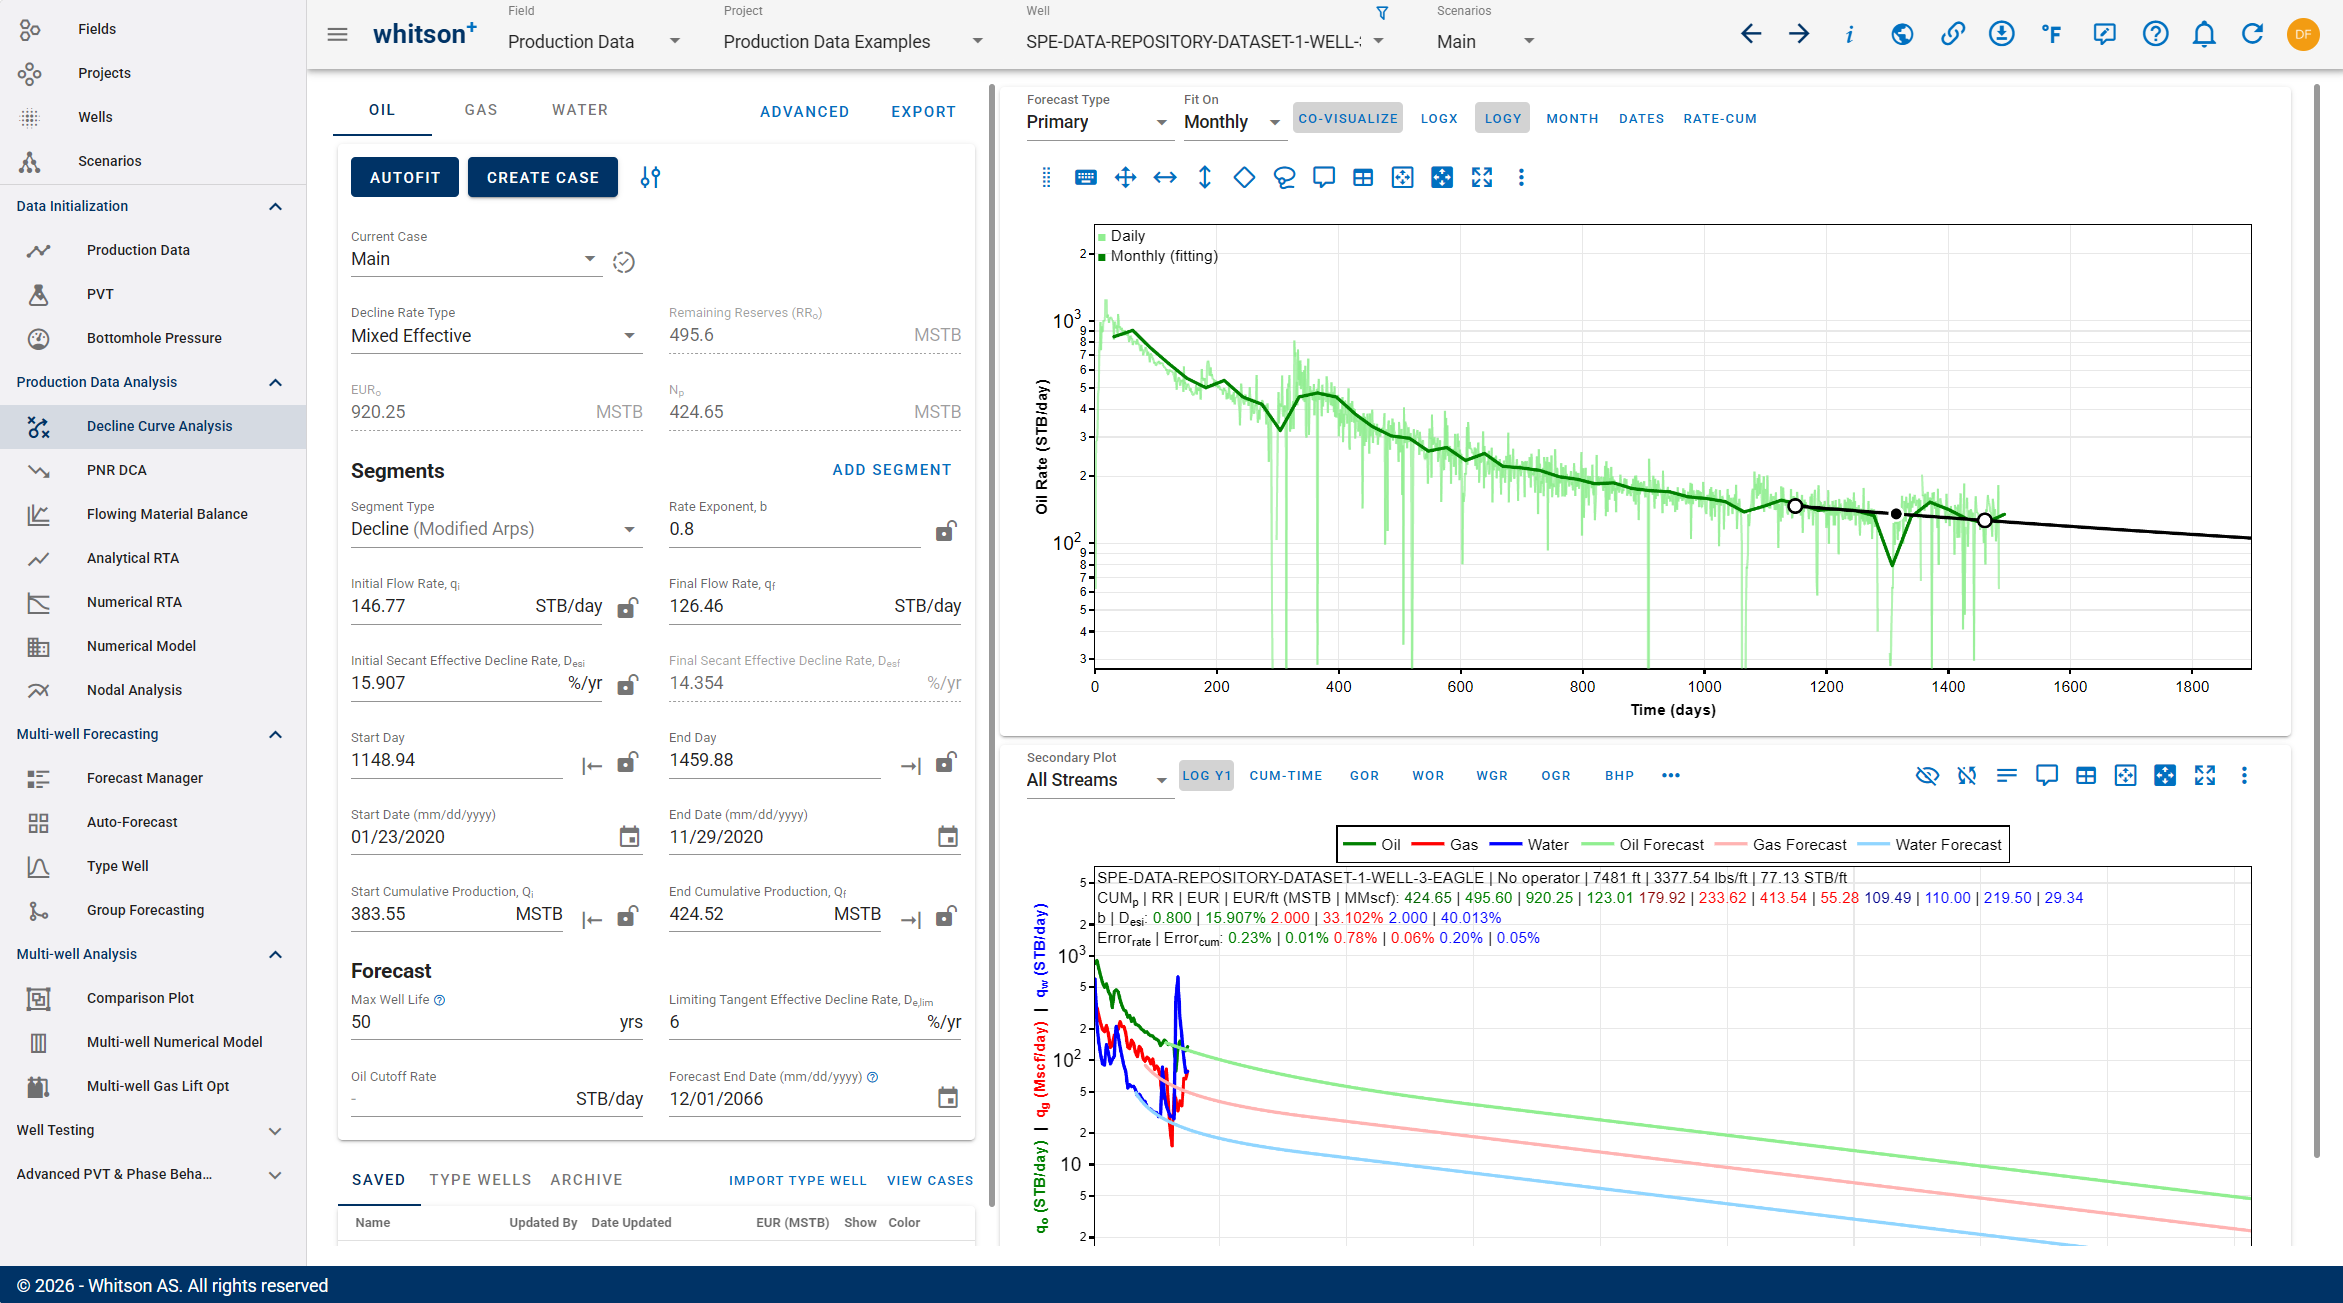Open secondary plot more options menu
Screen dimensions: 2343x1303
[x=2244, y=776]
